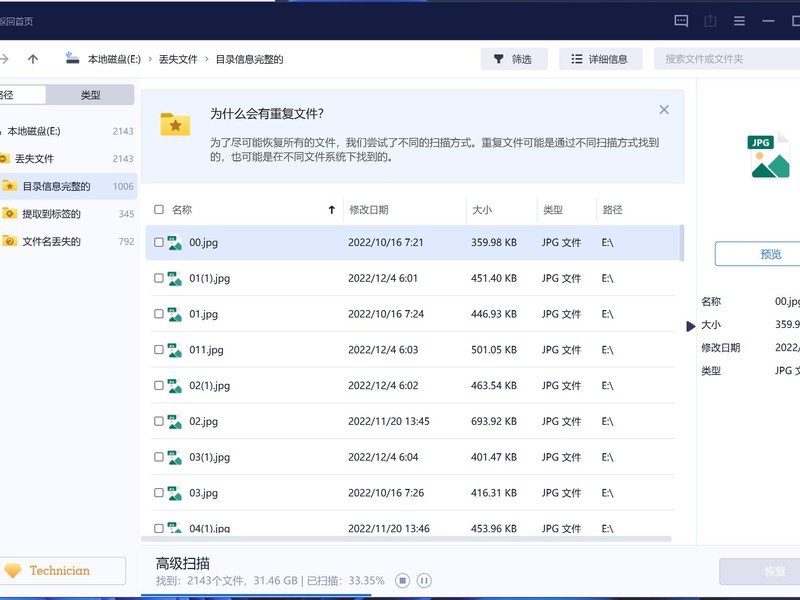Select 文件名丢失的 folder in the tree
This screenshot has height=600, width=800.
(67, 241)
